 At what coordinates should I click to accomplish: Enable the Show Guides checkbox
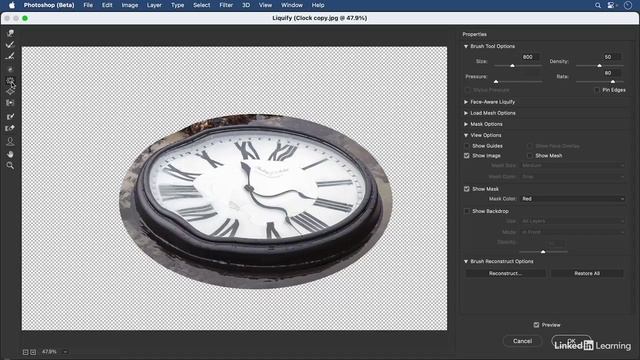(467, 146)
